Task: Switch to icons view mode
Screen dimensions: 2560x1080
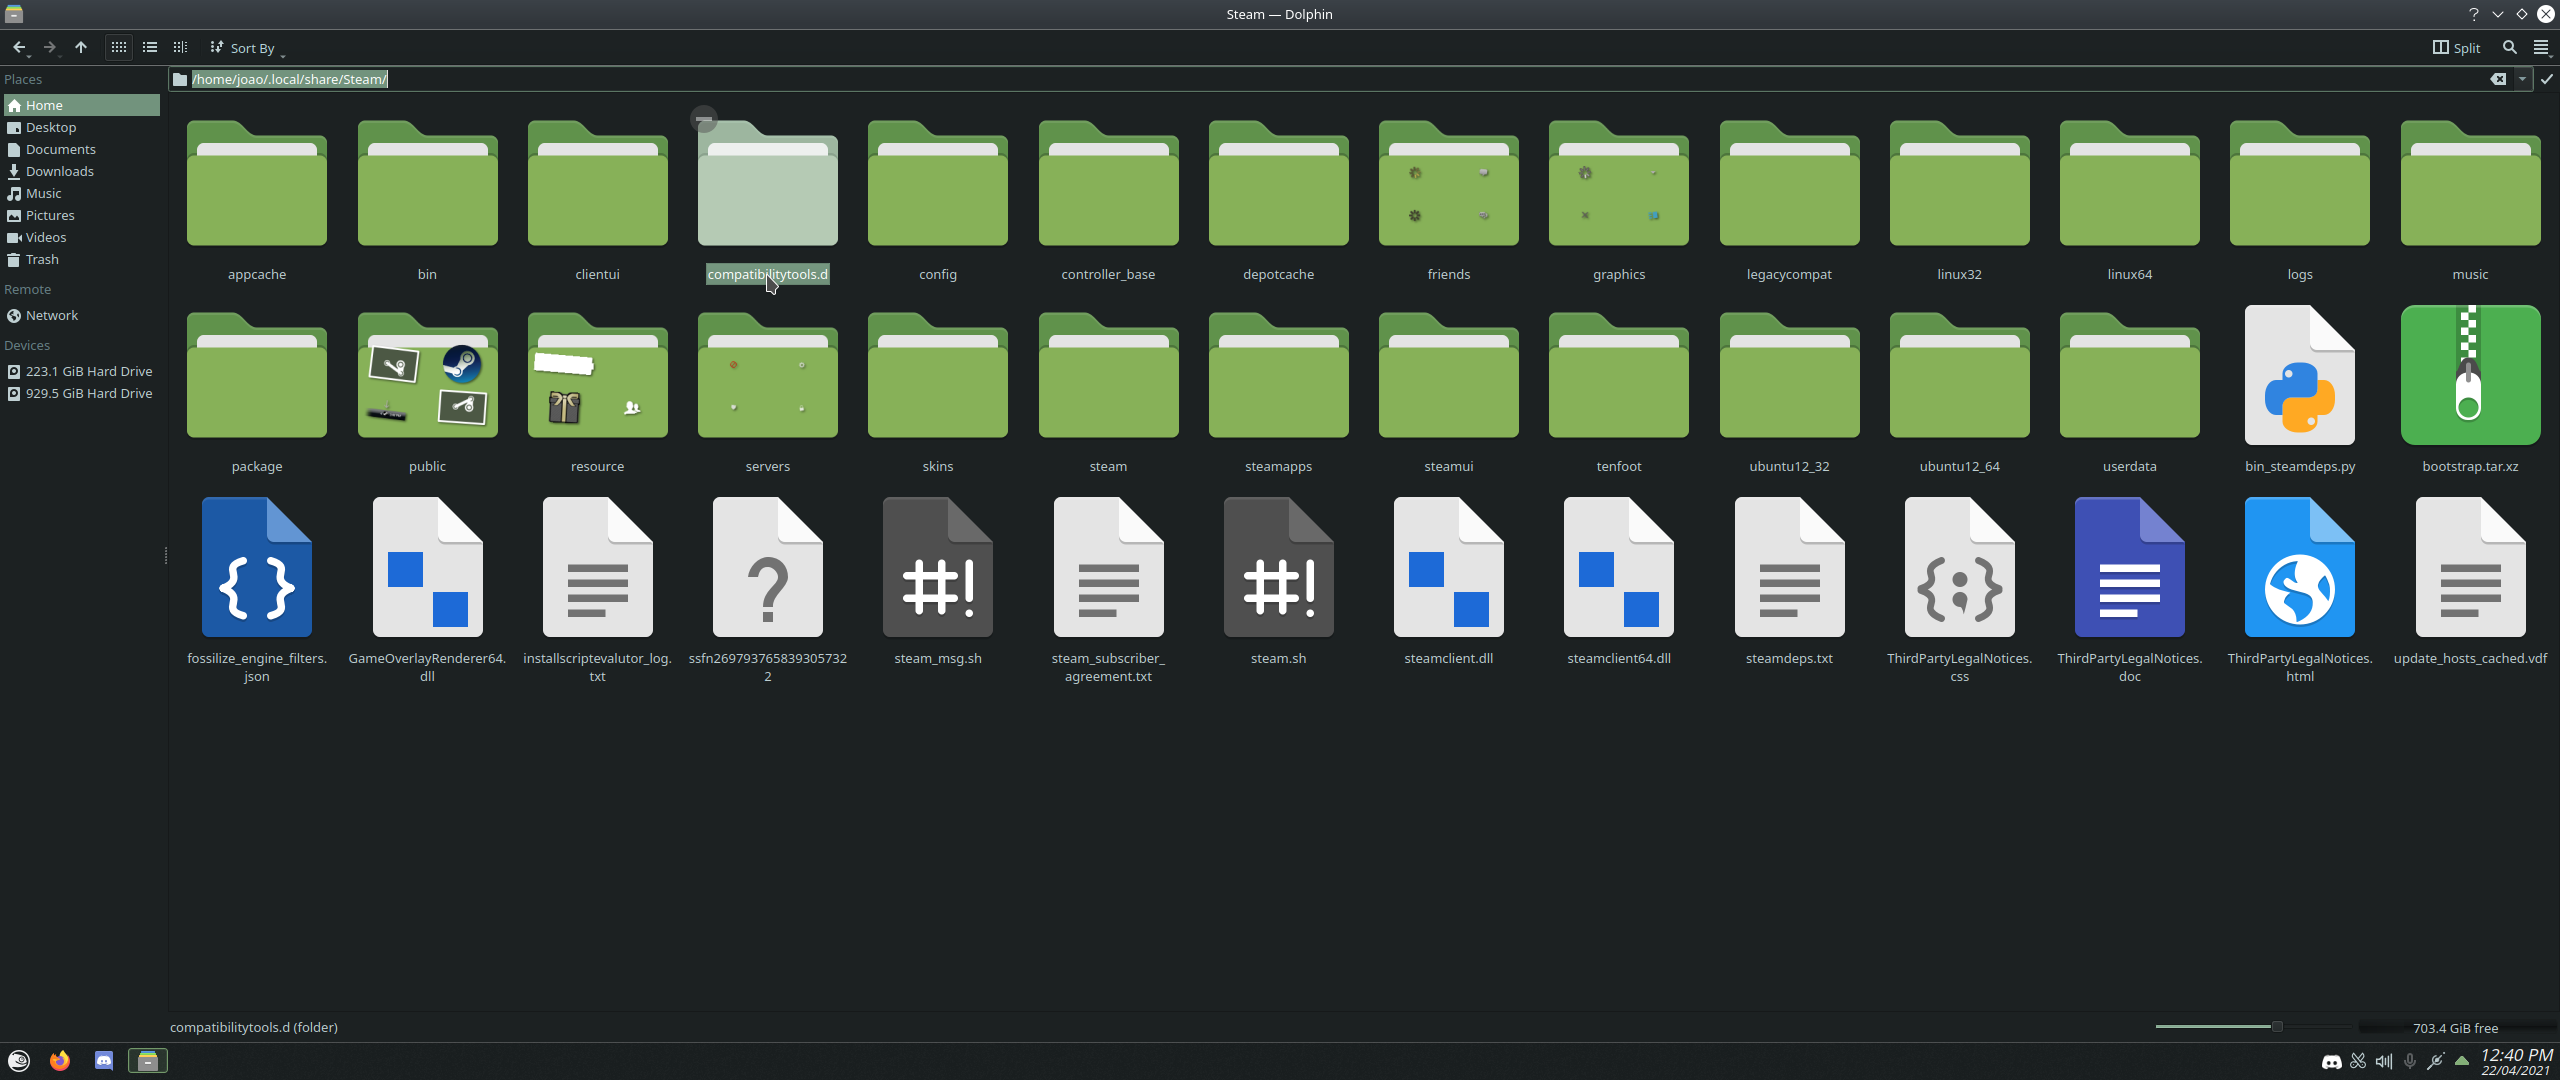Action: [118, 47]
